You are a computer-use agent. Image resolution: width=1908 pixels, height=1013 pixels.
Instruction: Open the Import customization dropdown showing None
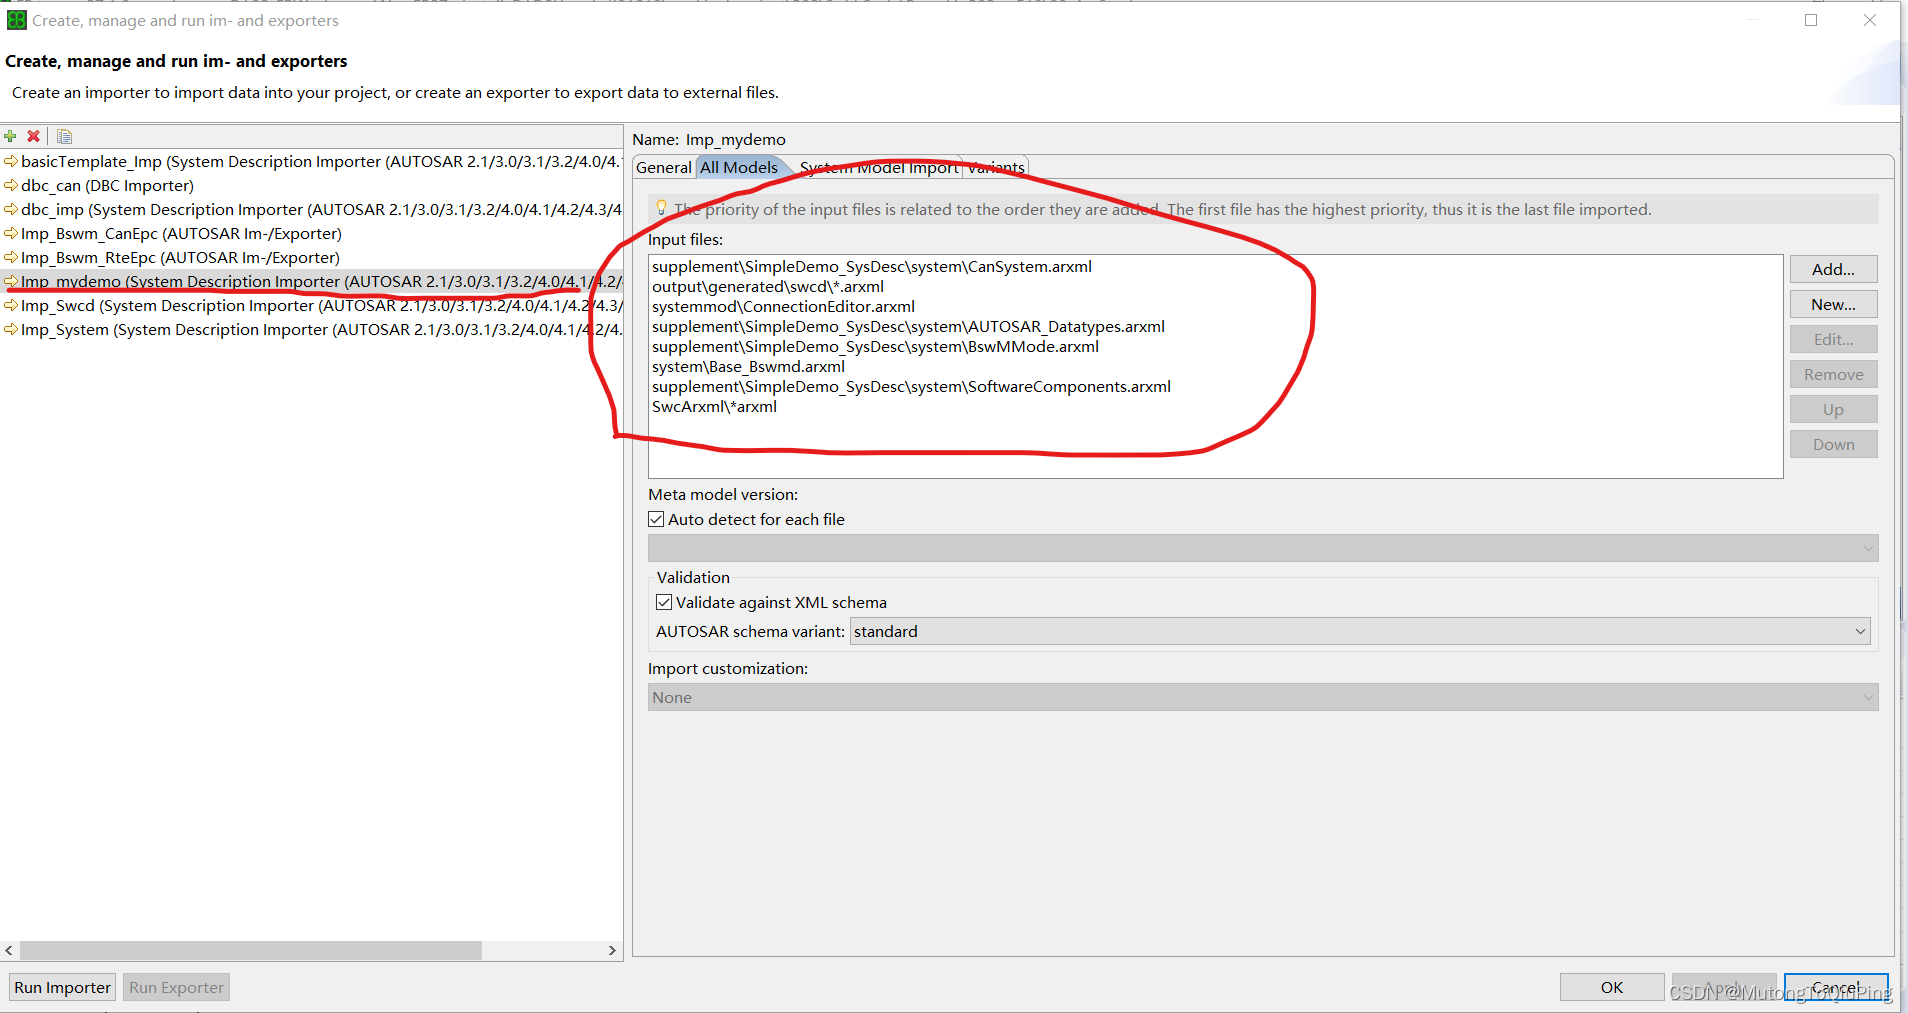click(x=1868, y=696)
